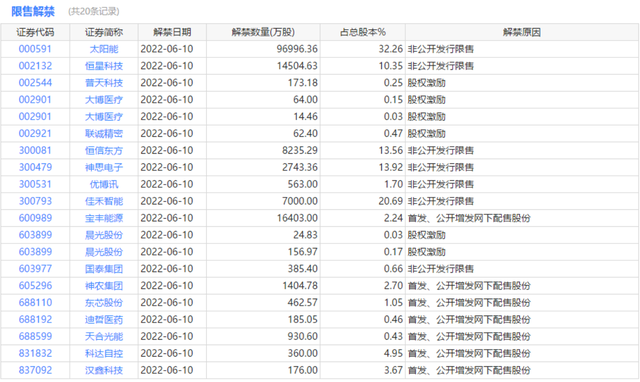The image size is (640, 382).
Task: Open stock code 002544 link
Action: pos(35,83)
